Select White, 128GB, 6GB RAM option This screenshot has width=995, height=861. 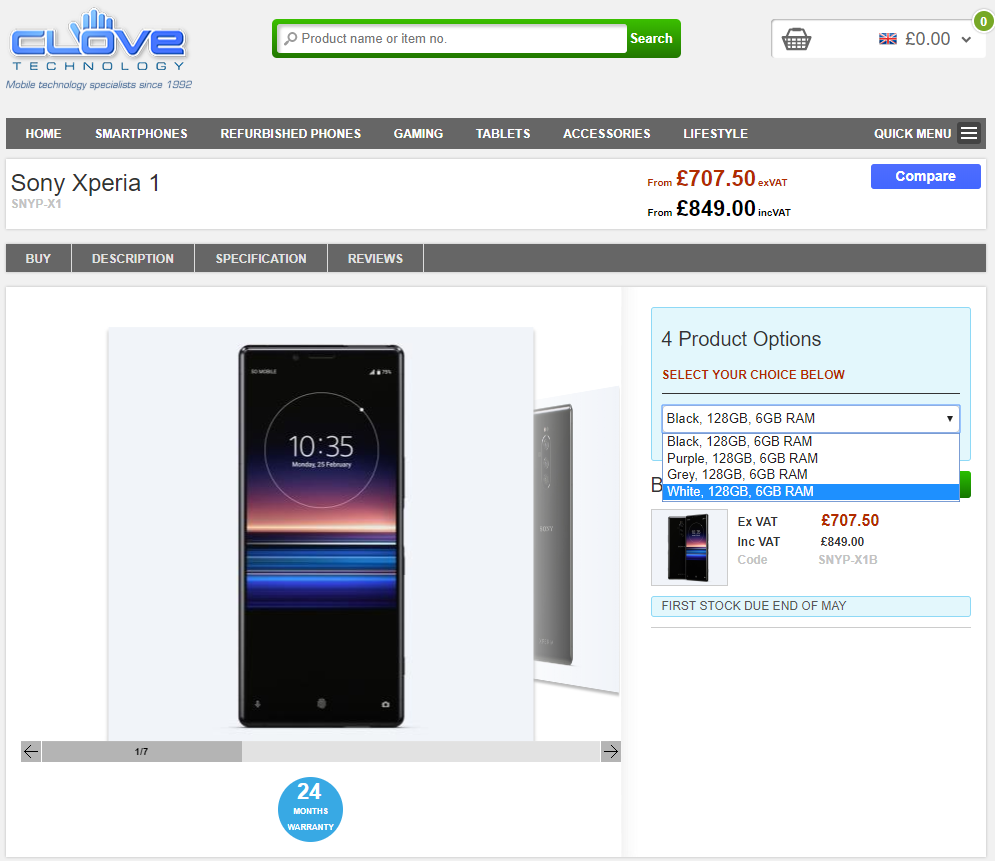click(810, 492)
